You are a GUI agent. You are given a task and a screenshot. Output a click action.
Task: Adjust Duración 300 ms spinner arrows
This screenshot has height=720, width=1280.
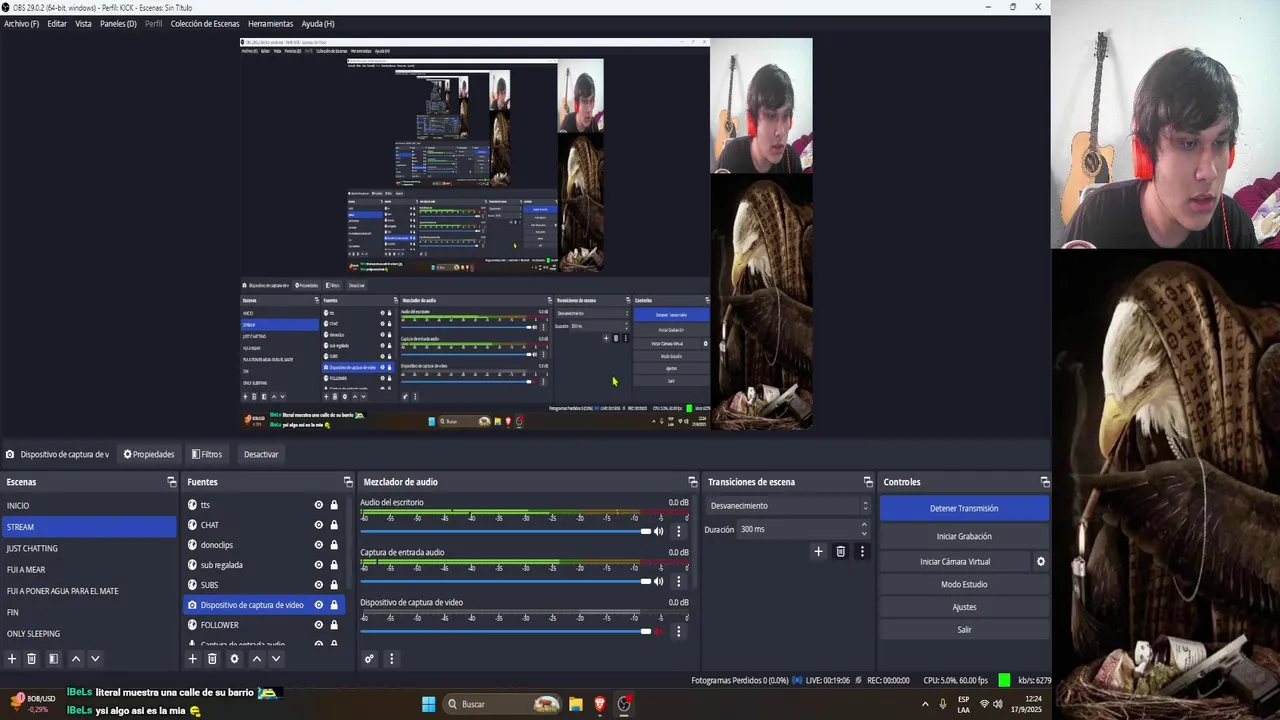point(864,529)
